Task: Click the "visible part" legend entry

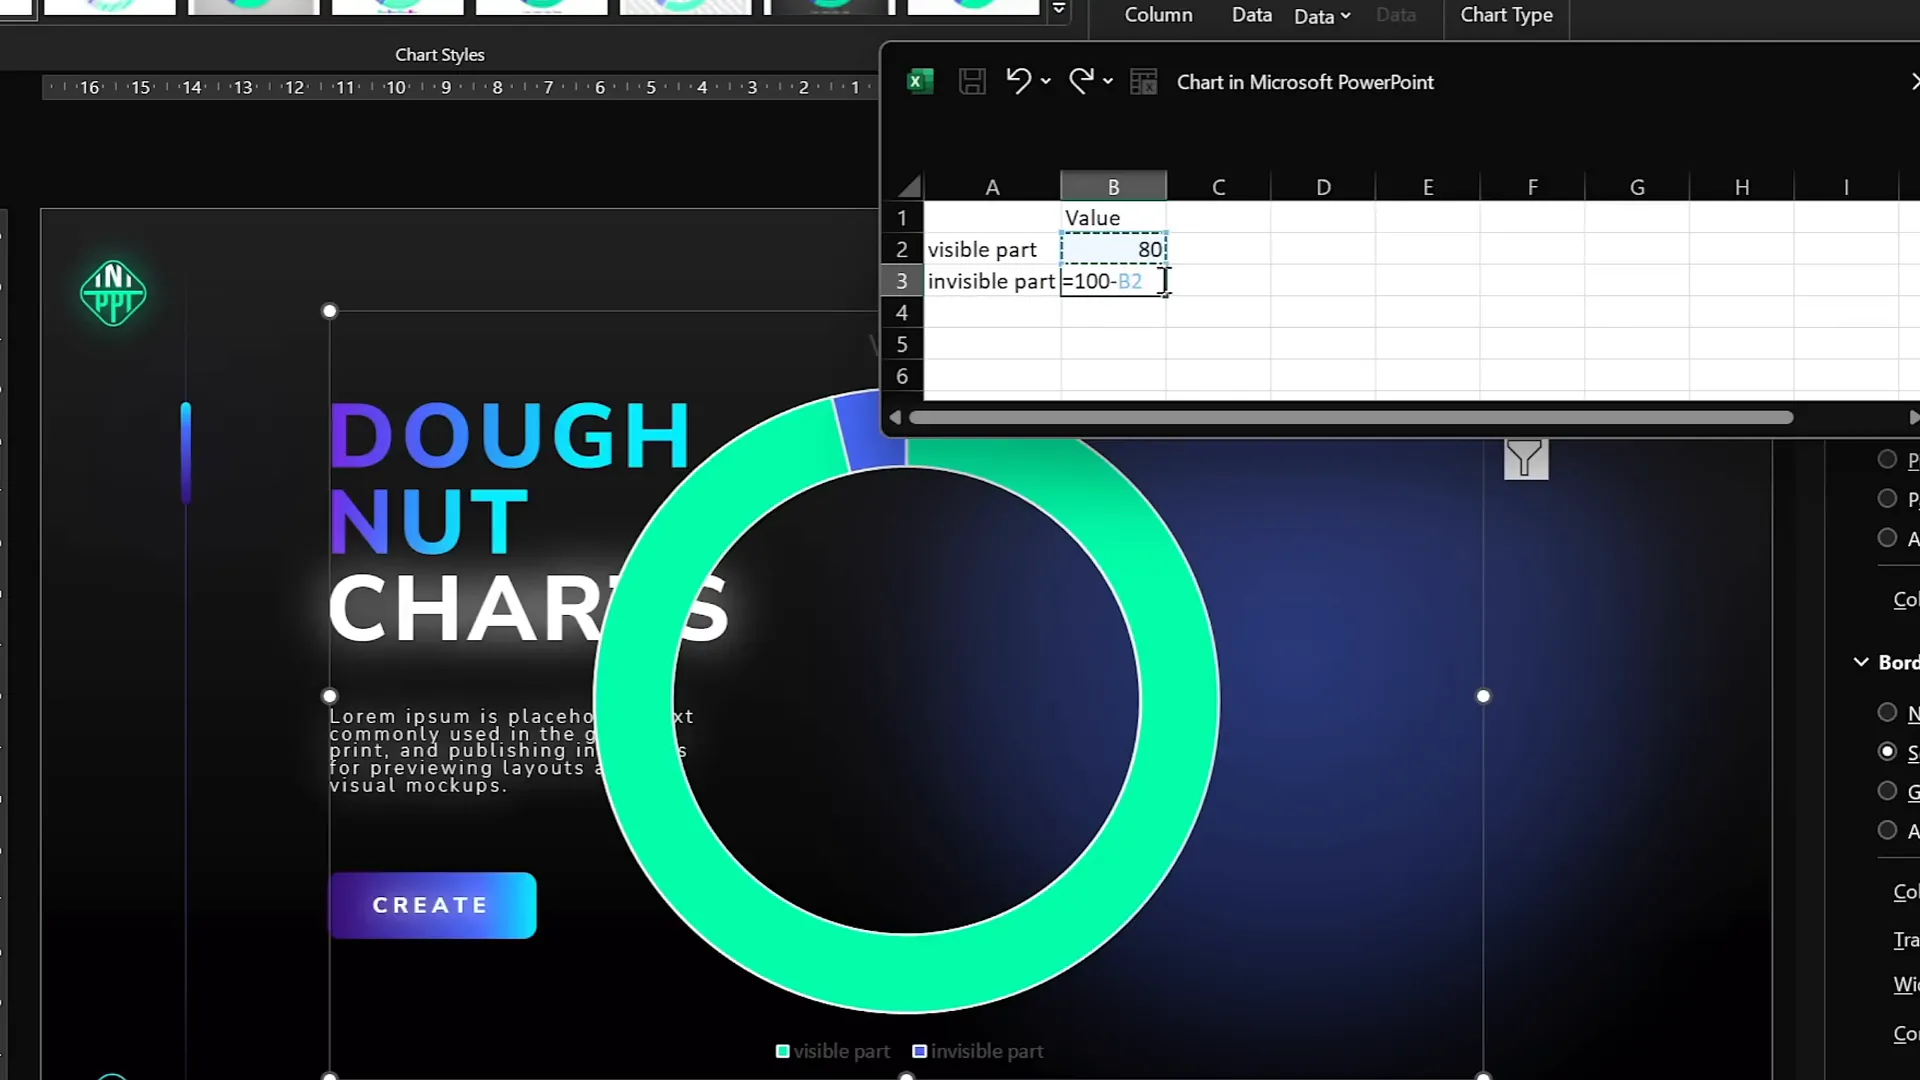Action: point(832,1051)
